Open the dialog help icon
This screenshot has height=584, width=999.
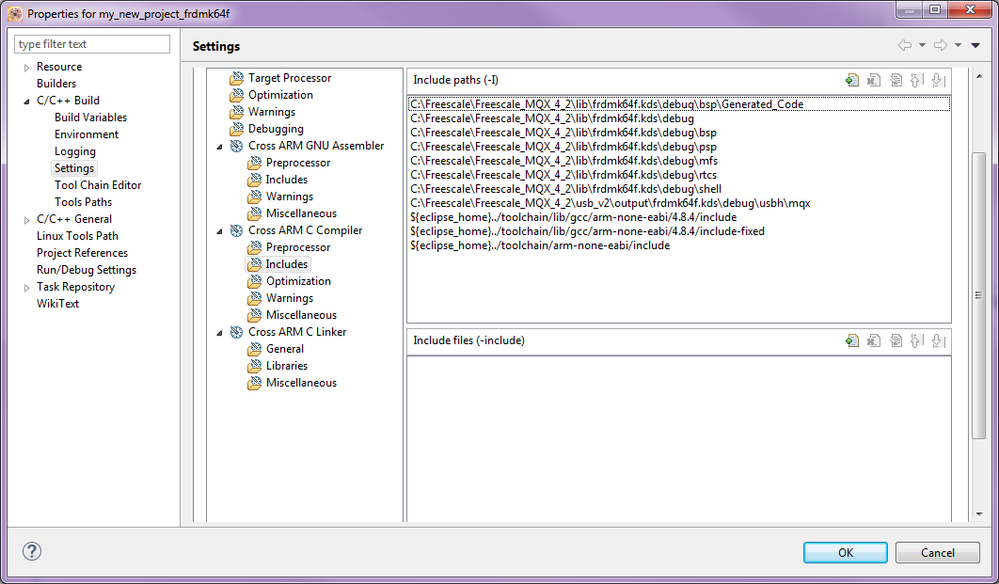[x=32, y=551]
